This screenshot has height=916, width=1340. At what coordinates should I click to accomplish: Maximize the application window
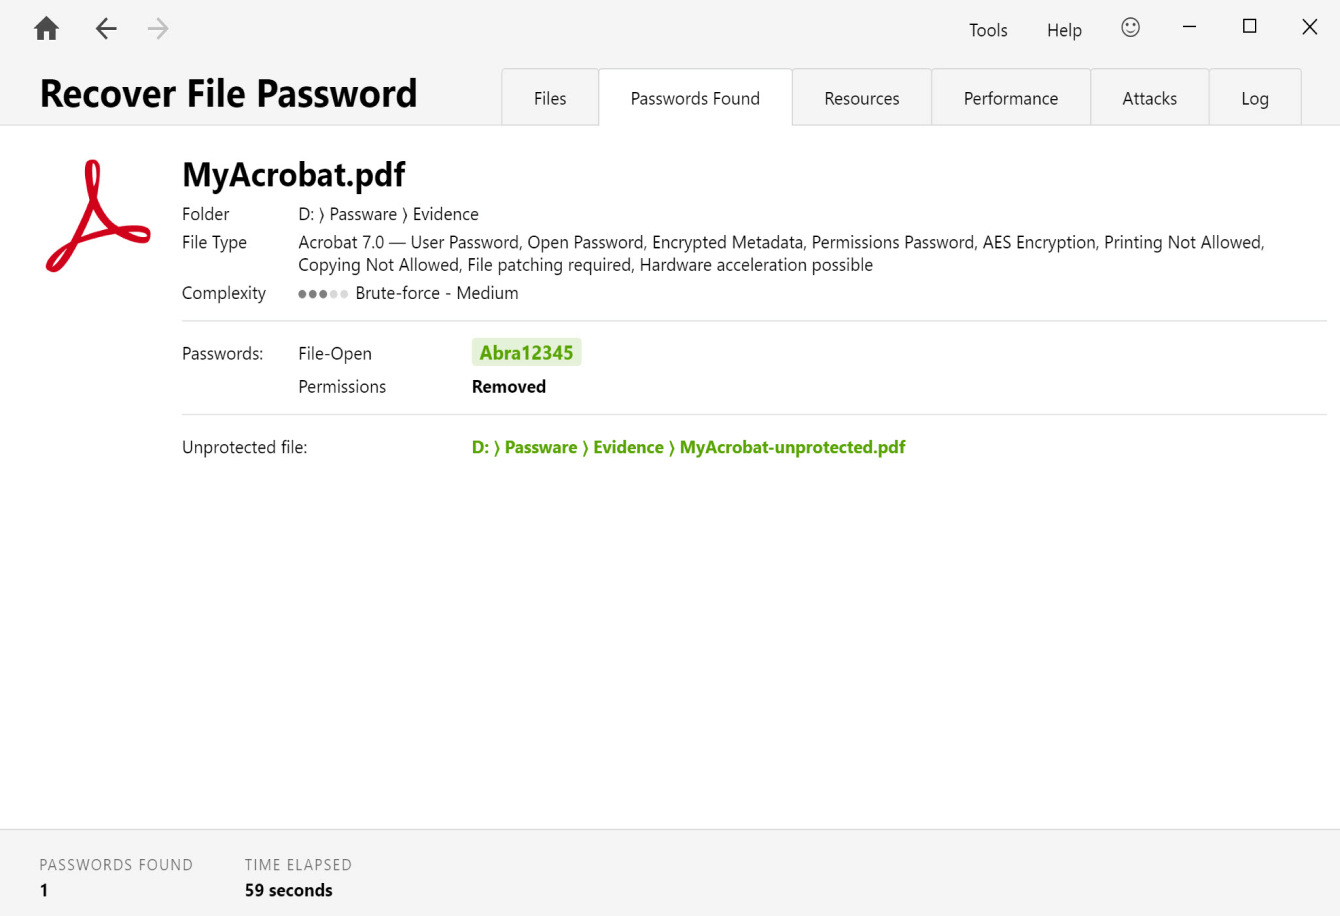click(1249, 27)
